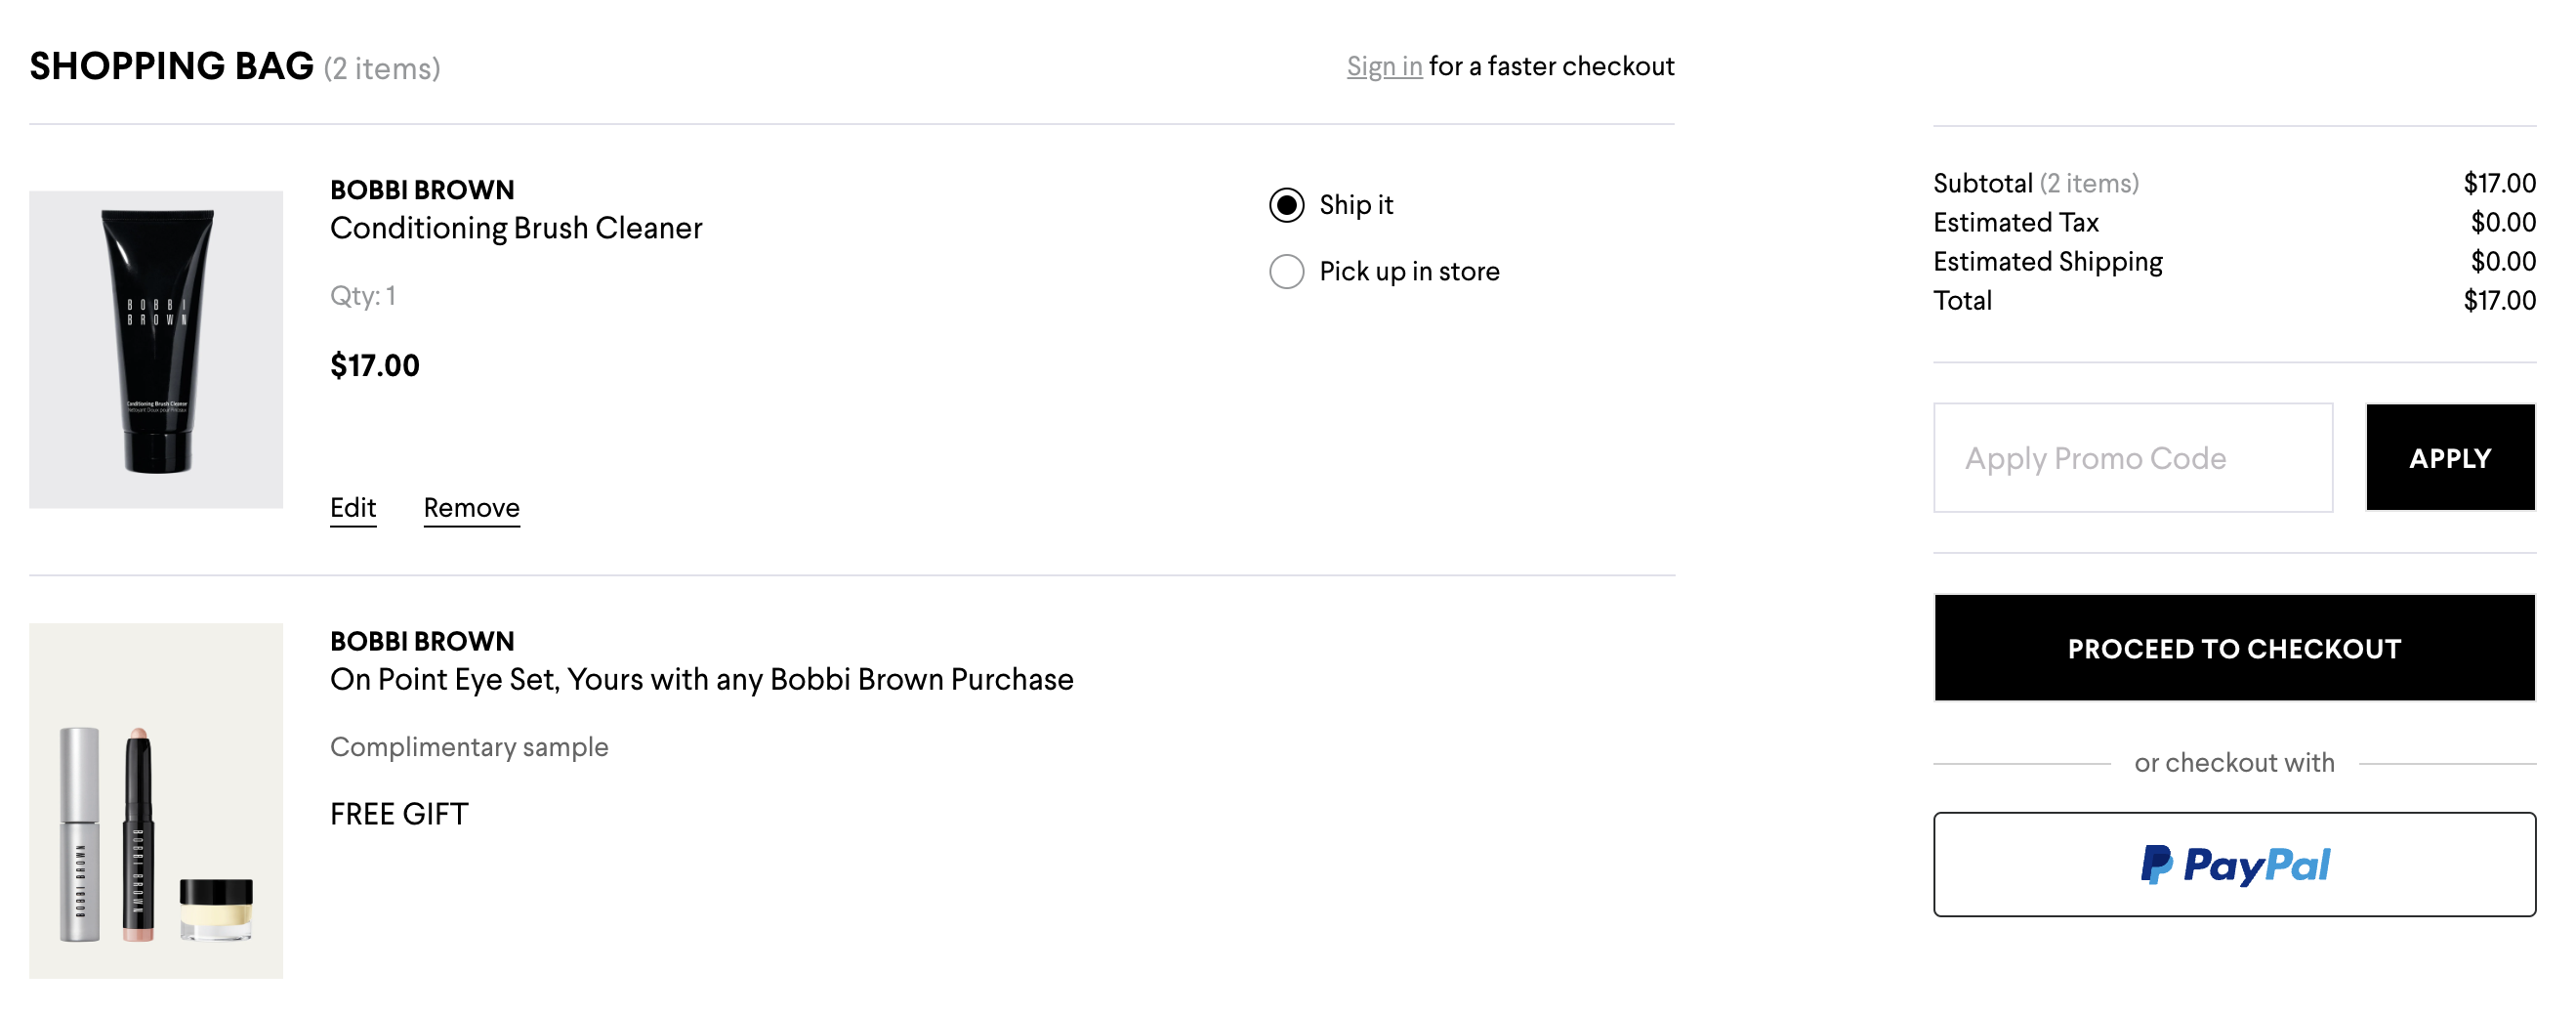The width and height of the screenshot is (2576, 1014).
Task: Remove the Conditioning Brush Cleaner from bag
Action: tap(471, 508)
